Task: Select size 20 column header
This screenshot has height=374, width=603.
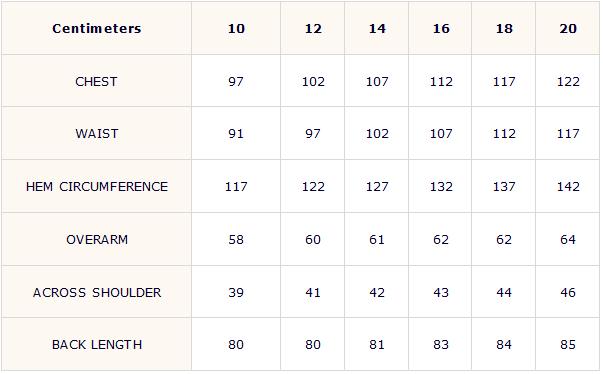Action: [568, 28]
